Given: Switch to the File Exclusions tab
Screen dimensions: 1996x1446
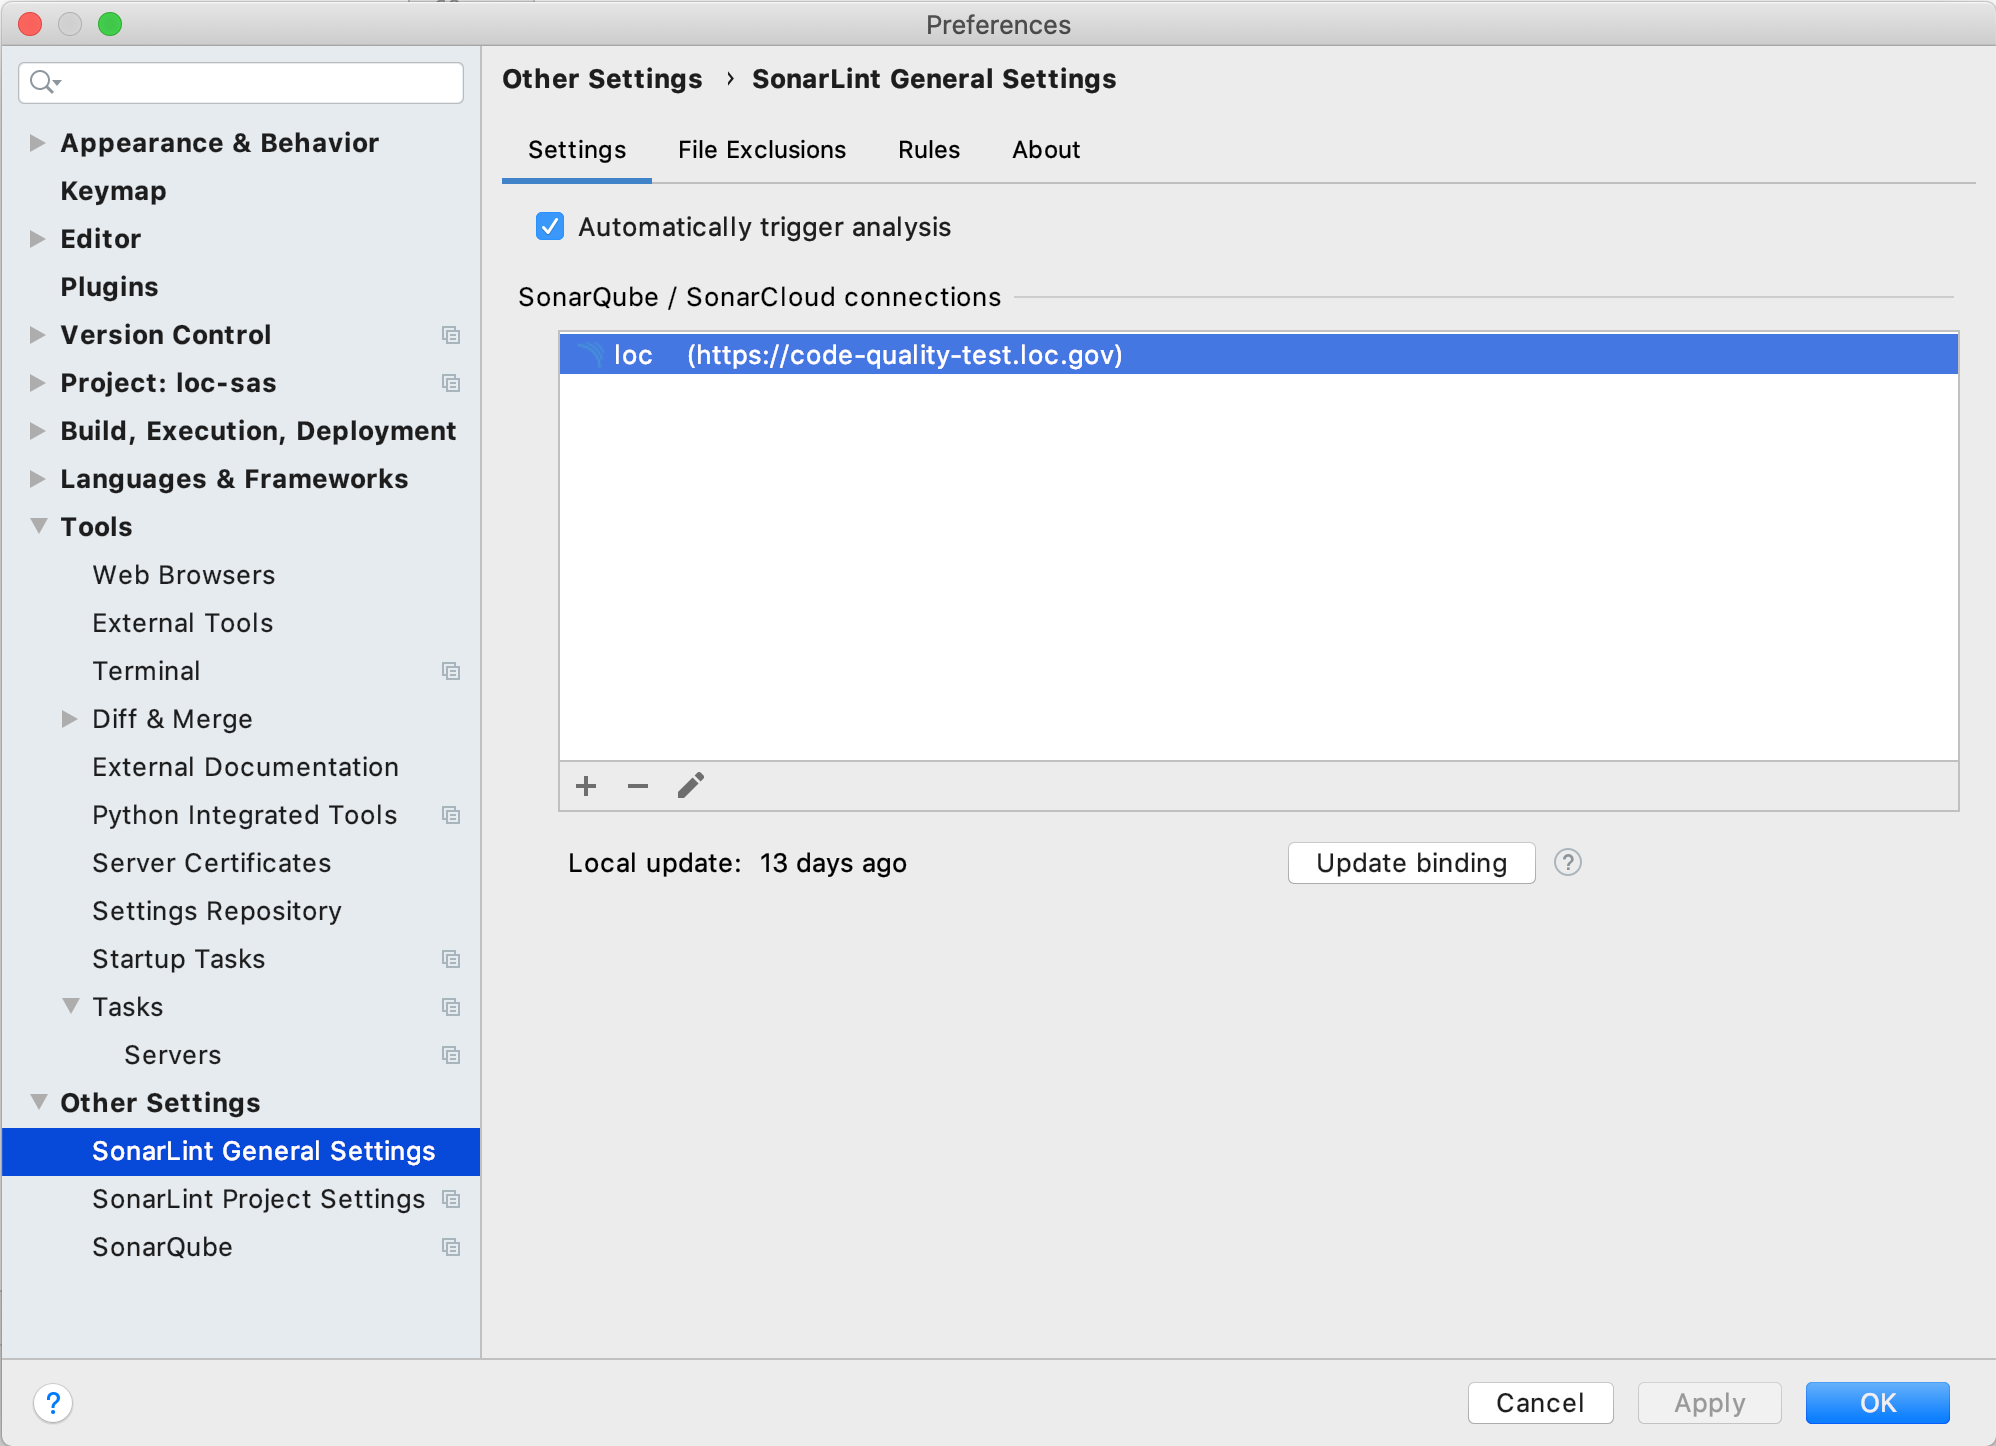Looking at the screenshot, I should pos(761,149).
